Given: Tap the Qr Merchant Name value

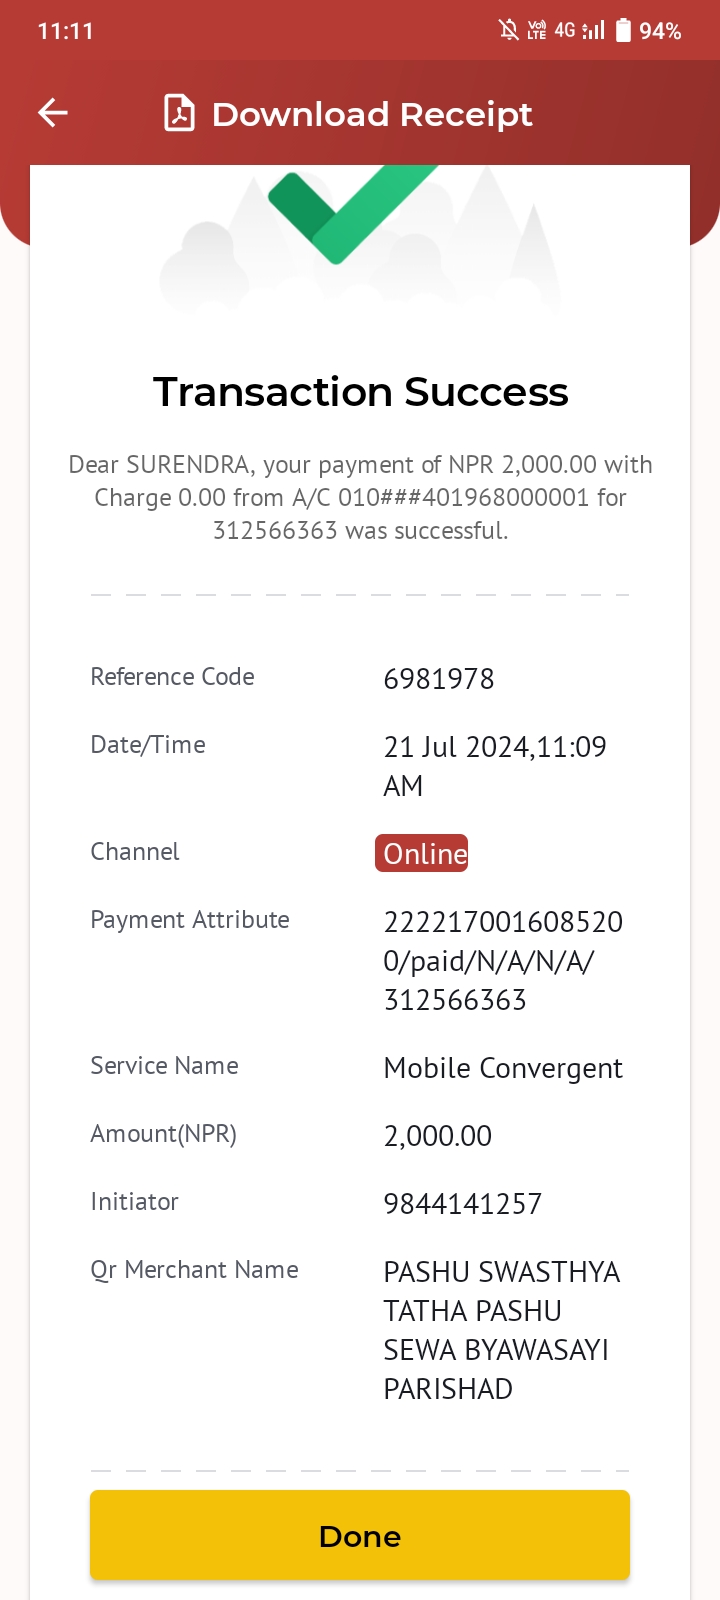Looking at the screenshot, I should pos(502,1330).
